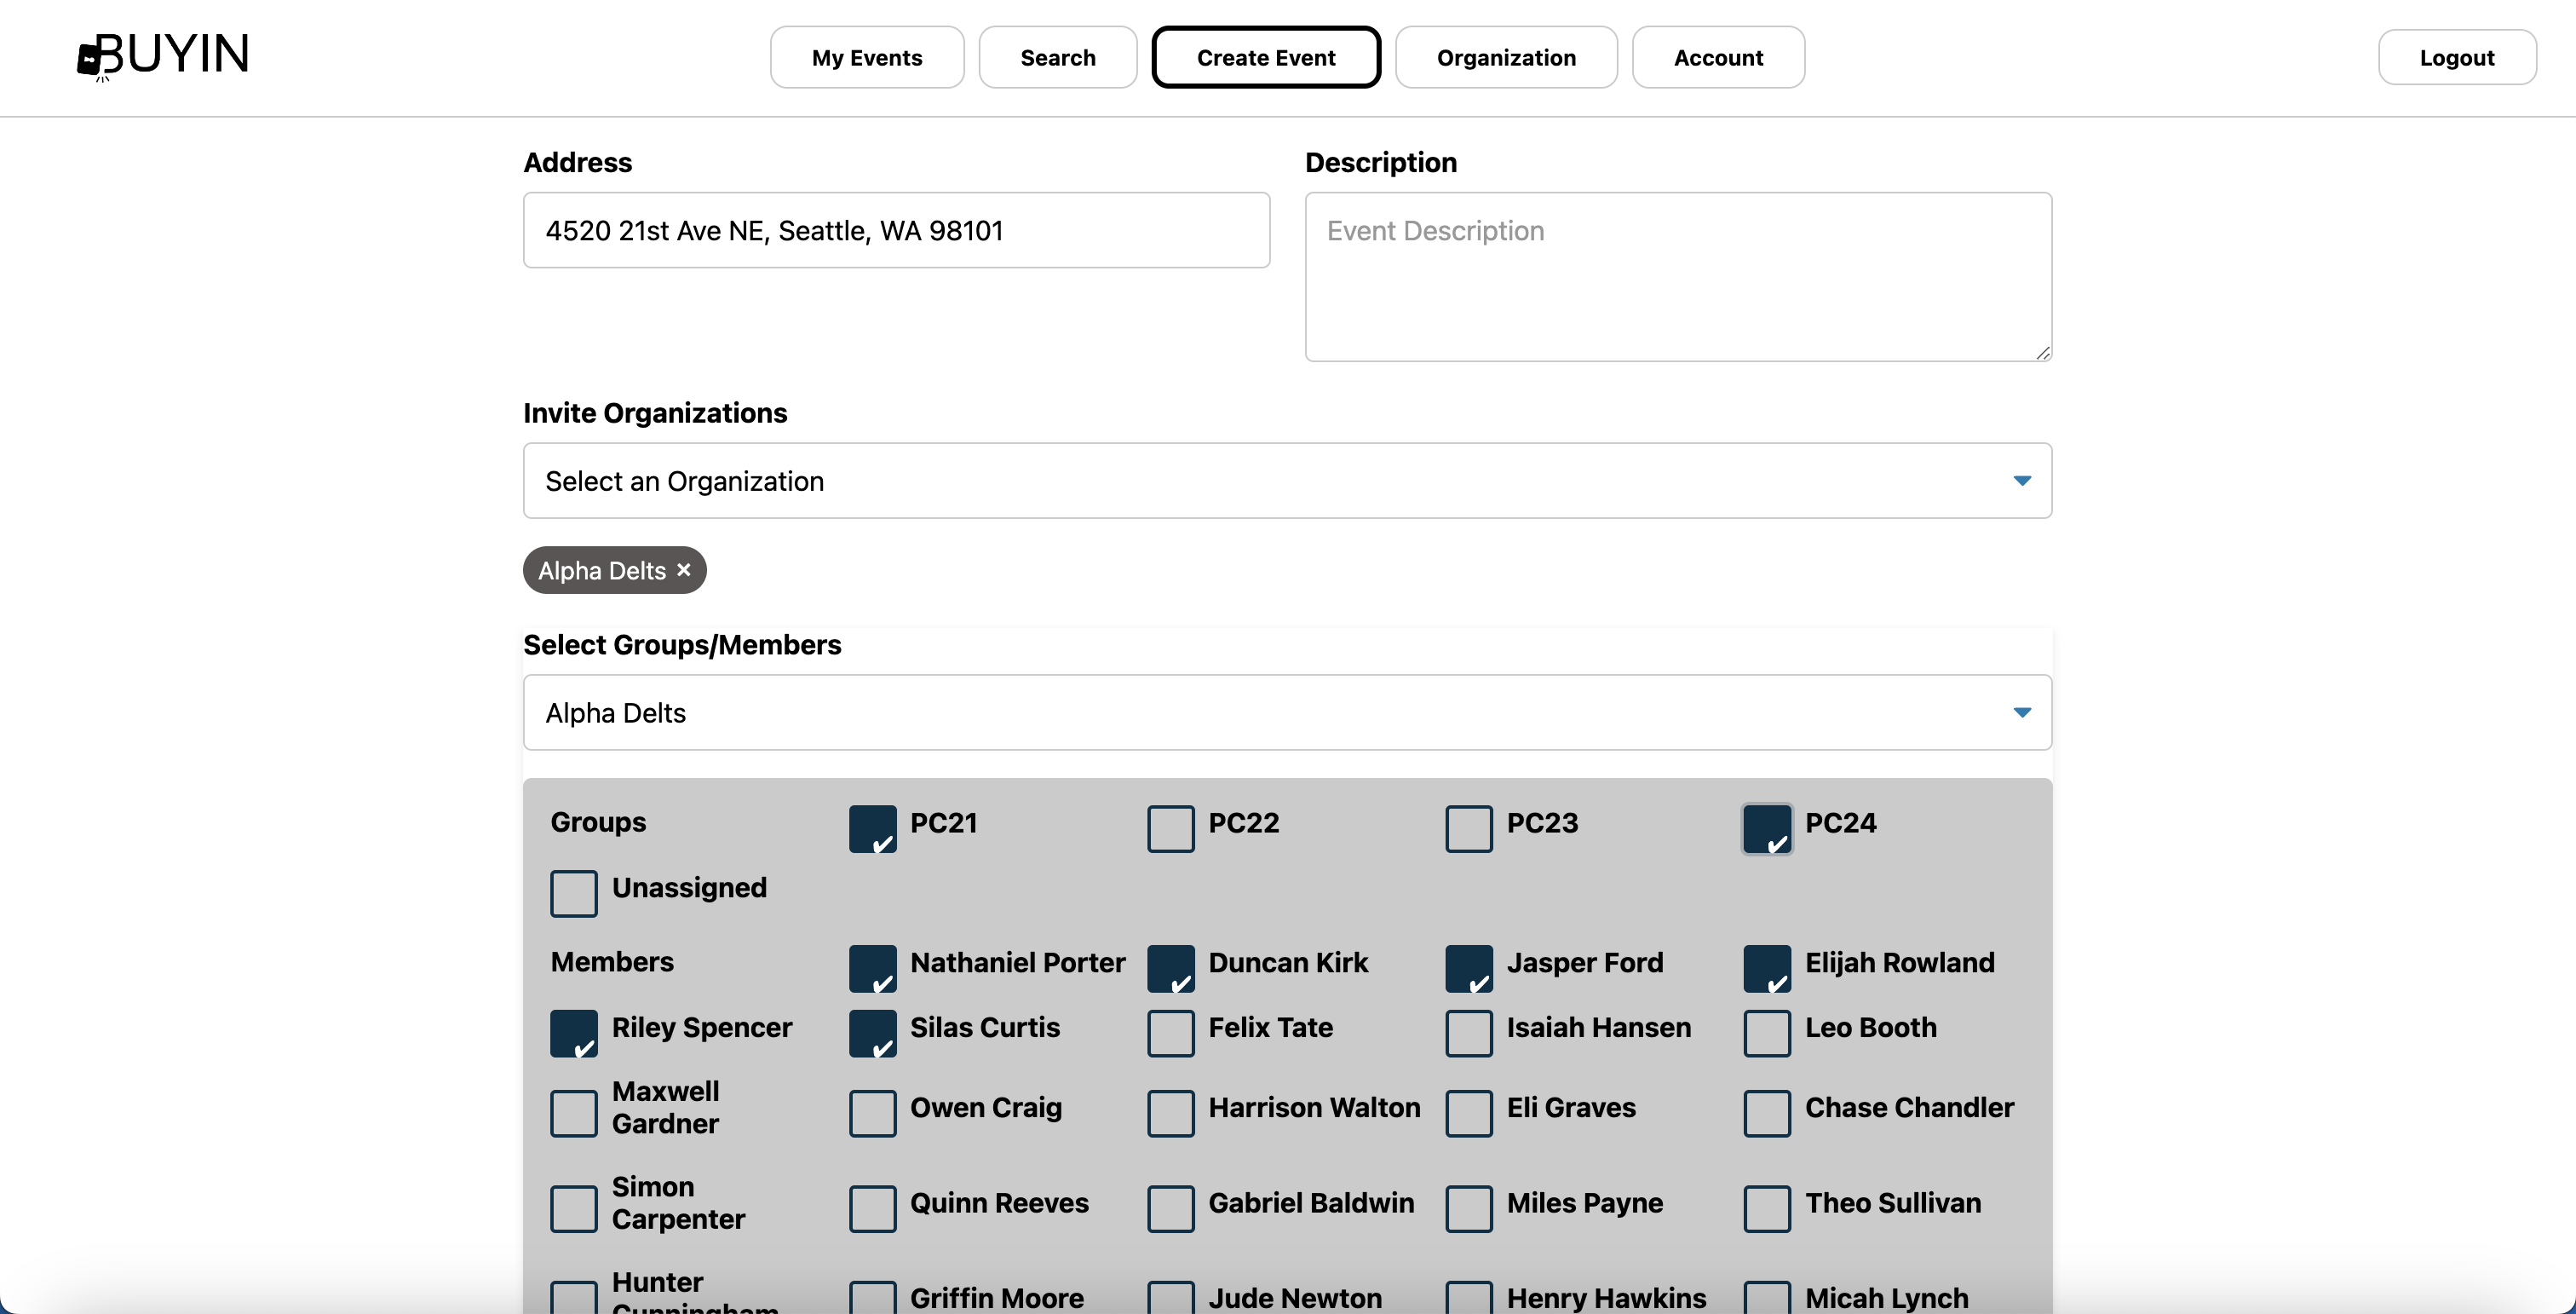Check the PC22 group checkbox

(1170, 829)
